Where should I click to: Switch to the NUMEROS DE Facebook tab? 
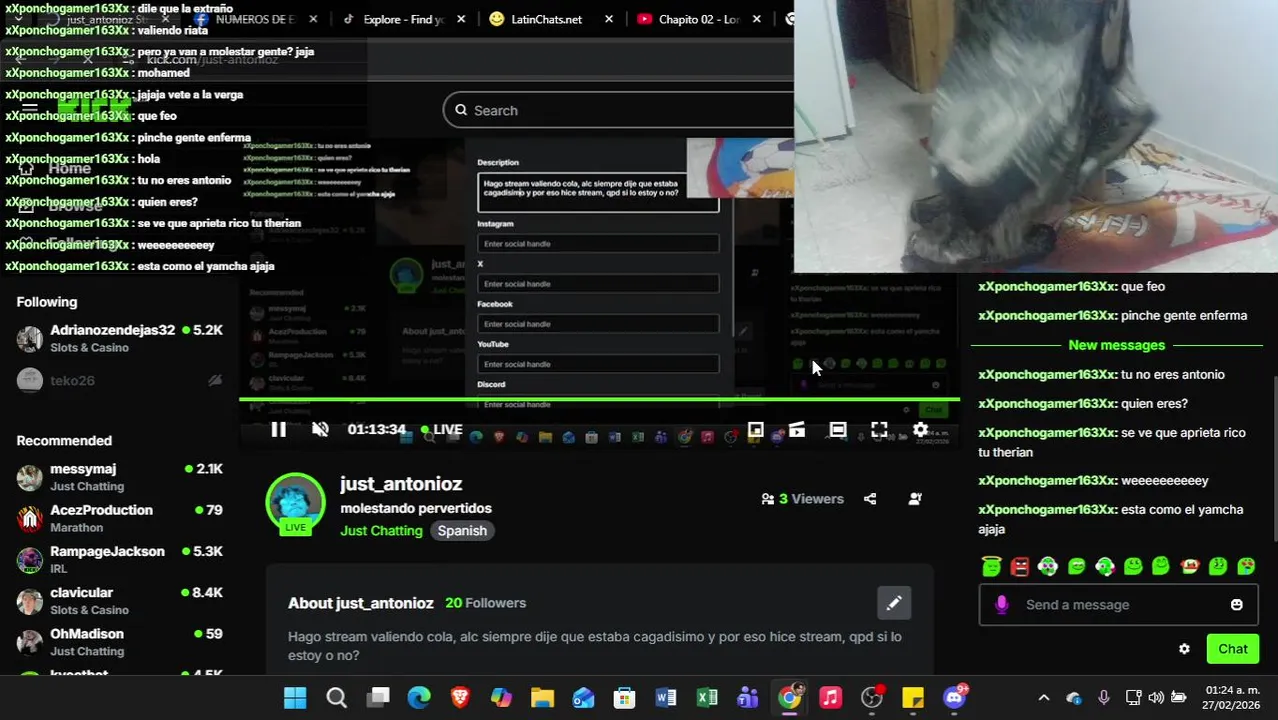(x=254, y=19)
